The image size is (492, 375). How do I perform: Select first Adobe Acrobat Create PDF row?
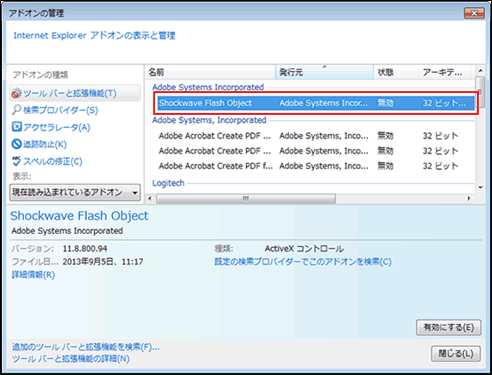click(316, 136)
